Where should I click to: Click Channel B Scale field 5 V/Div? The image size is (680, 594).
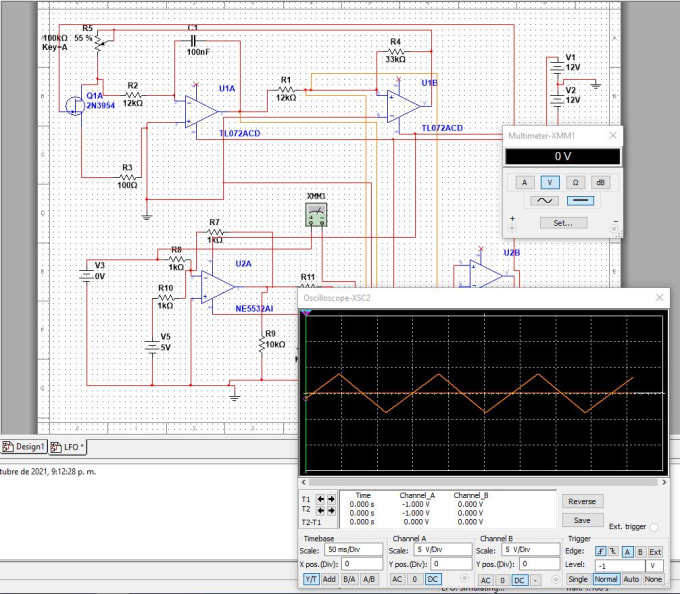[531, 550]
